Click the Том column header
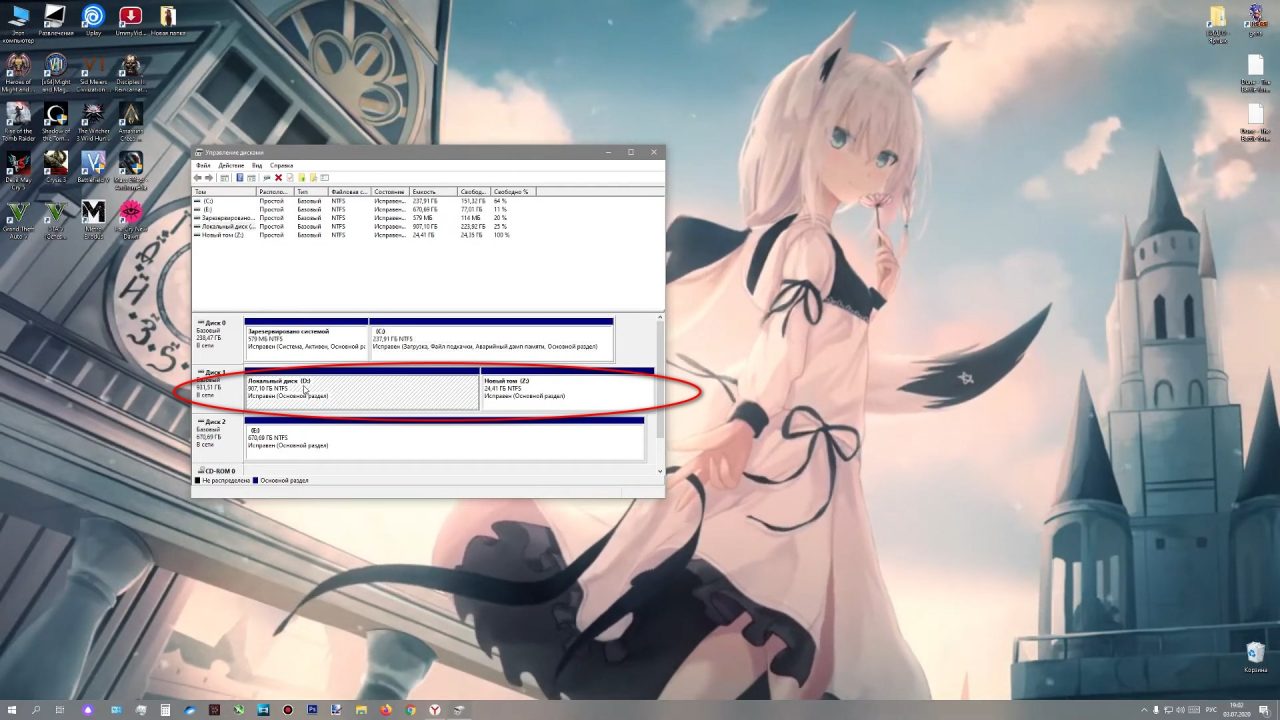This screenshot has height=720, width=1280. click(x=222, y=191)
